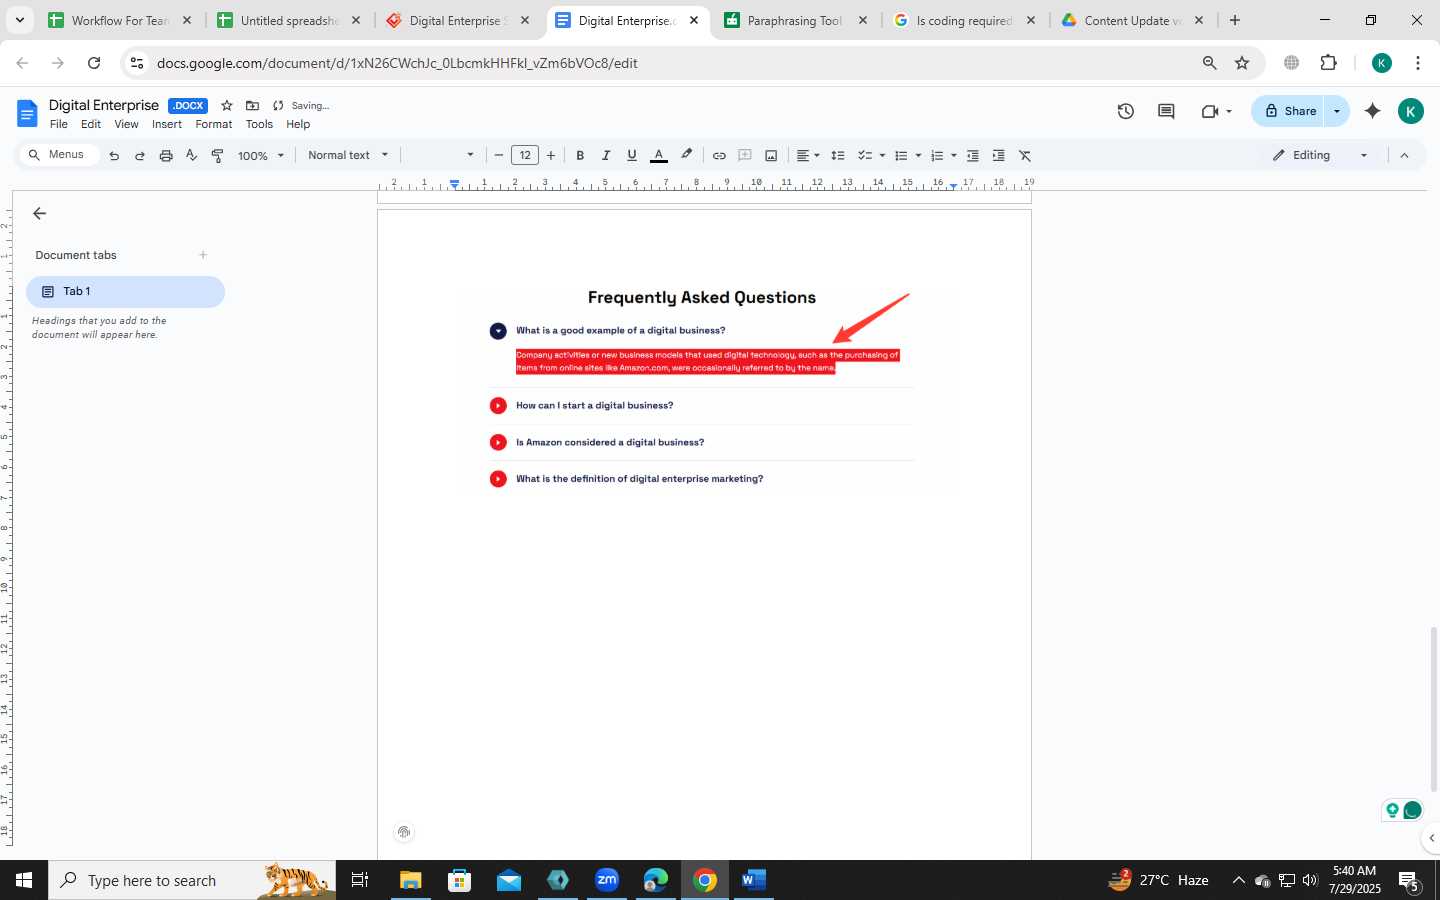Open the Chrome extensions icon
Image resolution: width=1440 pixels, height=900 pixels.
(x=1328, y=63)
